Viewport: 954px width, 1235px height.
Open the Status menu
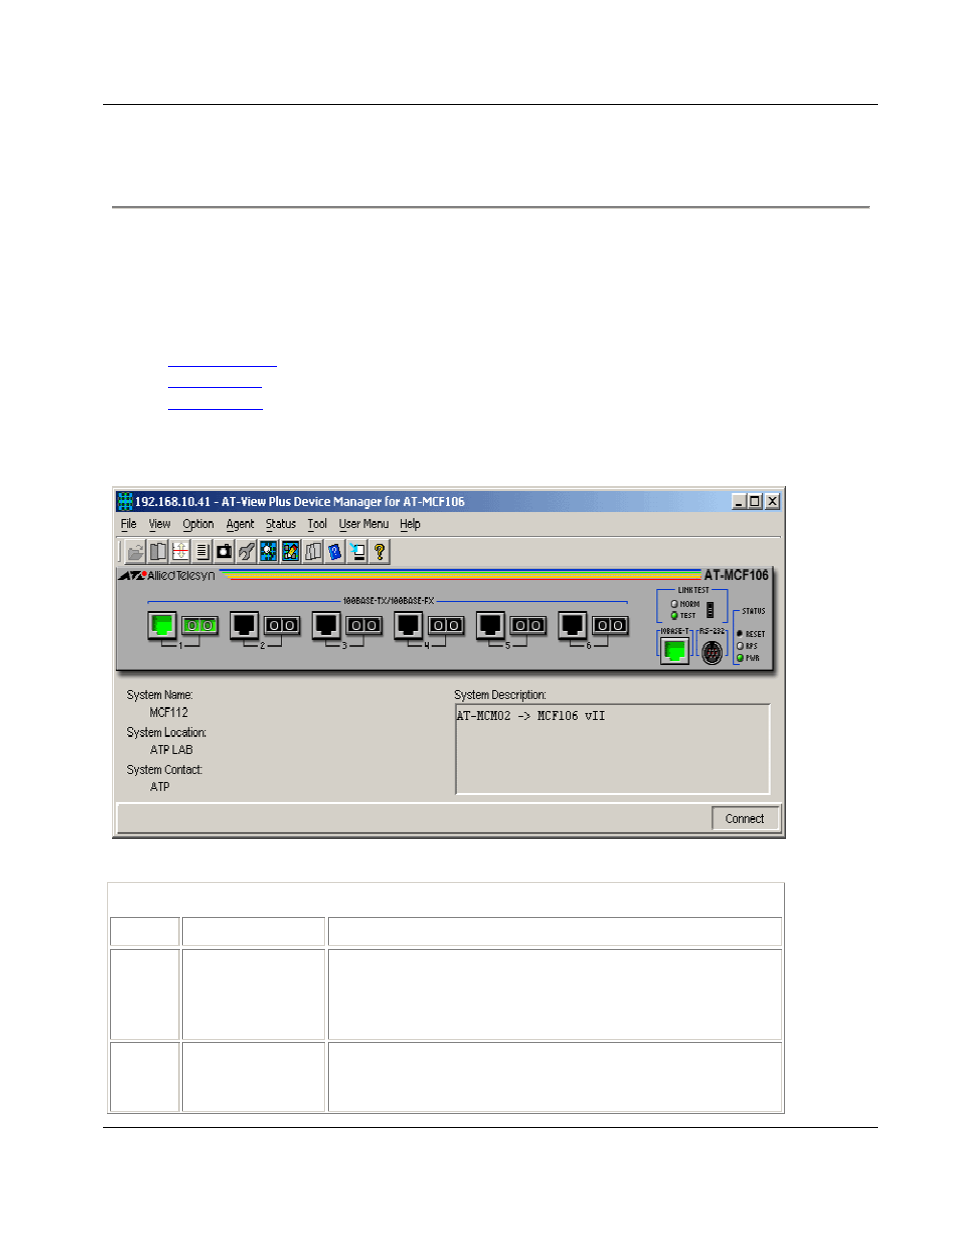tap(281, 524)
